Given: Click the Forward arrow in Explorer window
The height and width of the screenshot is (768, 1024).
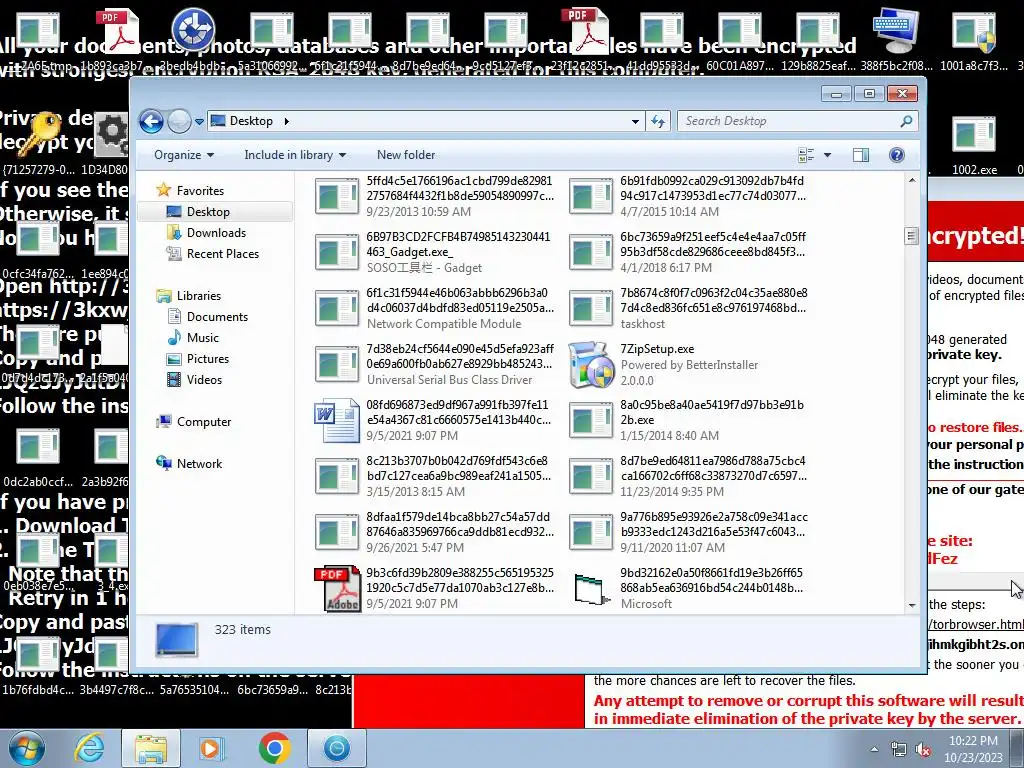Looking at the screenshot, I should 179,121.
